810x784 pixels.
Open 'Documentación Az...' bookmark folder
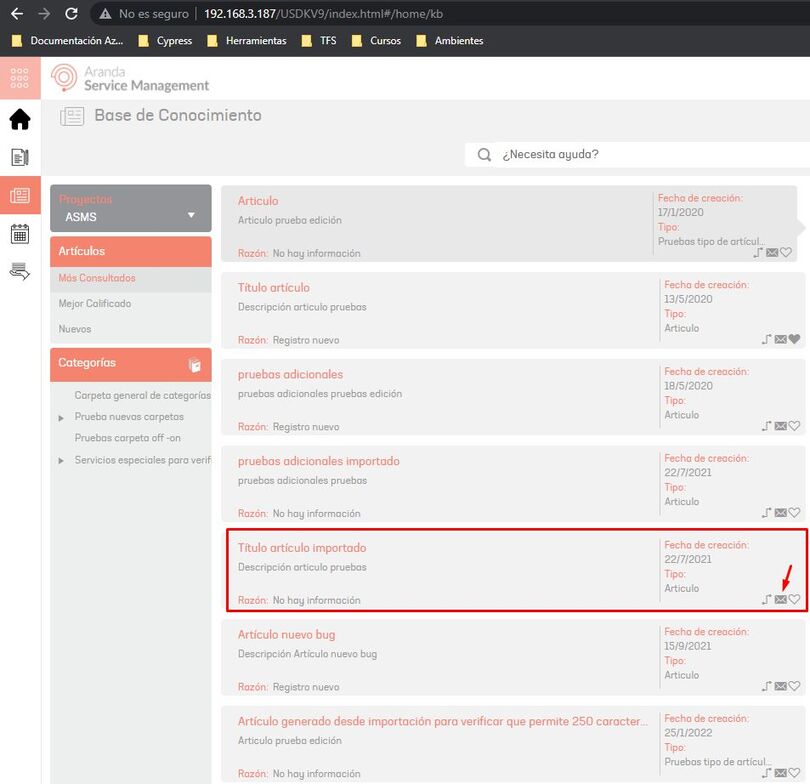pyautogui.click(x=68, y=41)
